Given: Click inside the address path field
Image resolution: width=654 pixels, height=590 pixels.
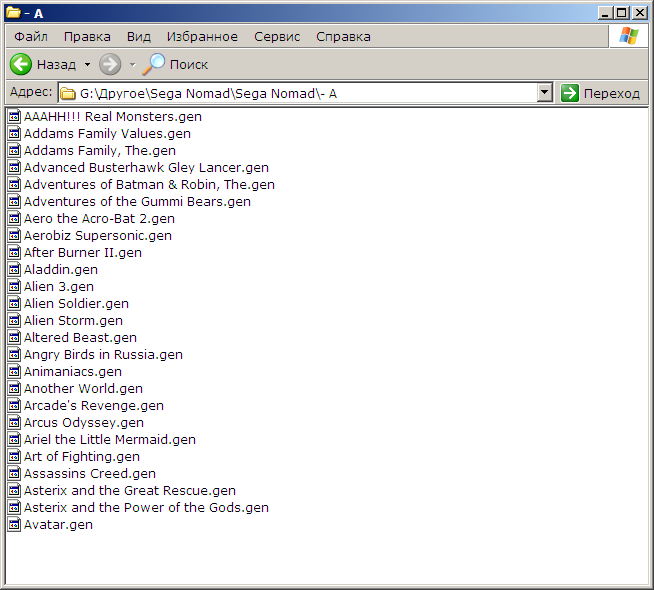Looking at the screenshot, I should click(300, 93).
